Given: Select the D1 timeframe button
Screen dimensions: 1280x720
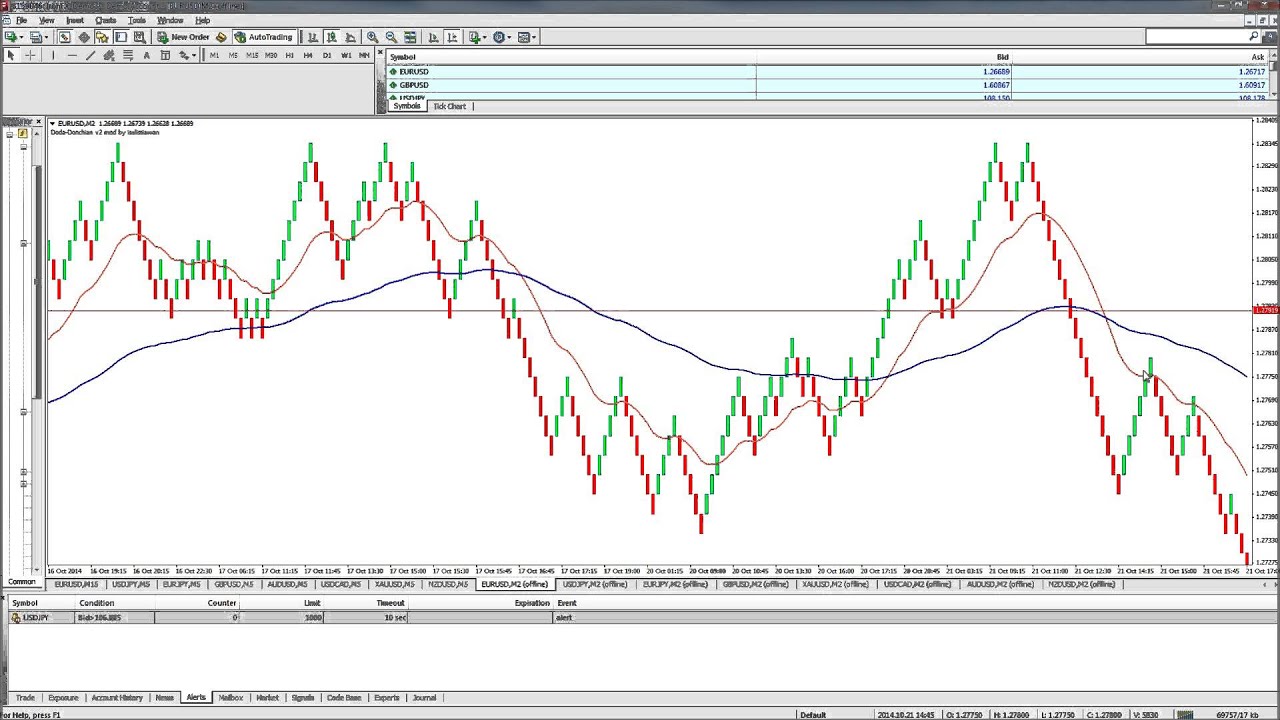Looking at the screenshot, I should point(327,55).
